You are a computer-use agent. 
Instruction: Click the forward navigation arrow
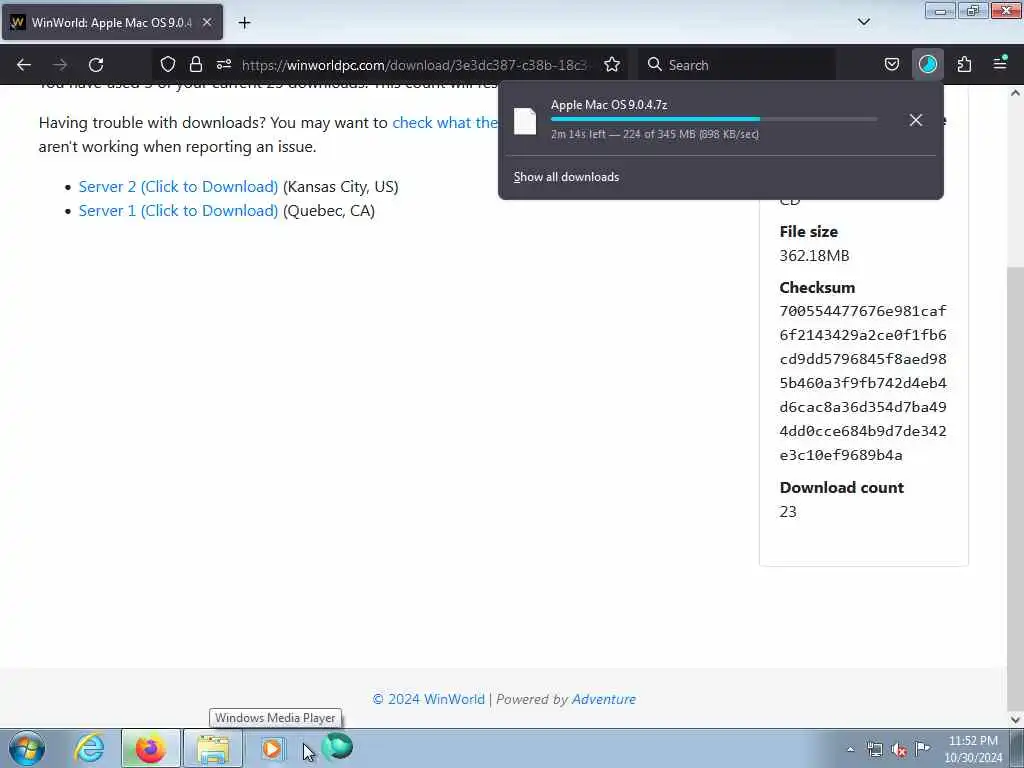click(60, 65)
